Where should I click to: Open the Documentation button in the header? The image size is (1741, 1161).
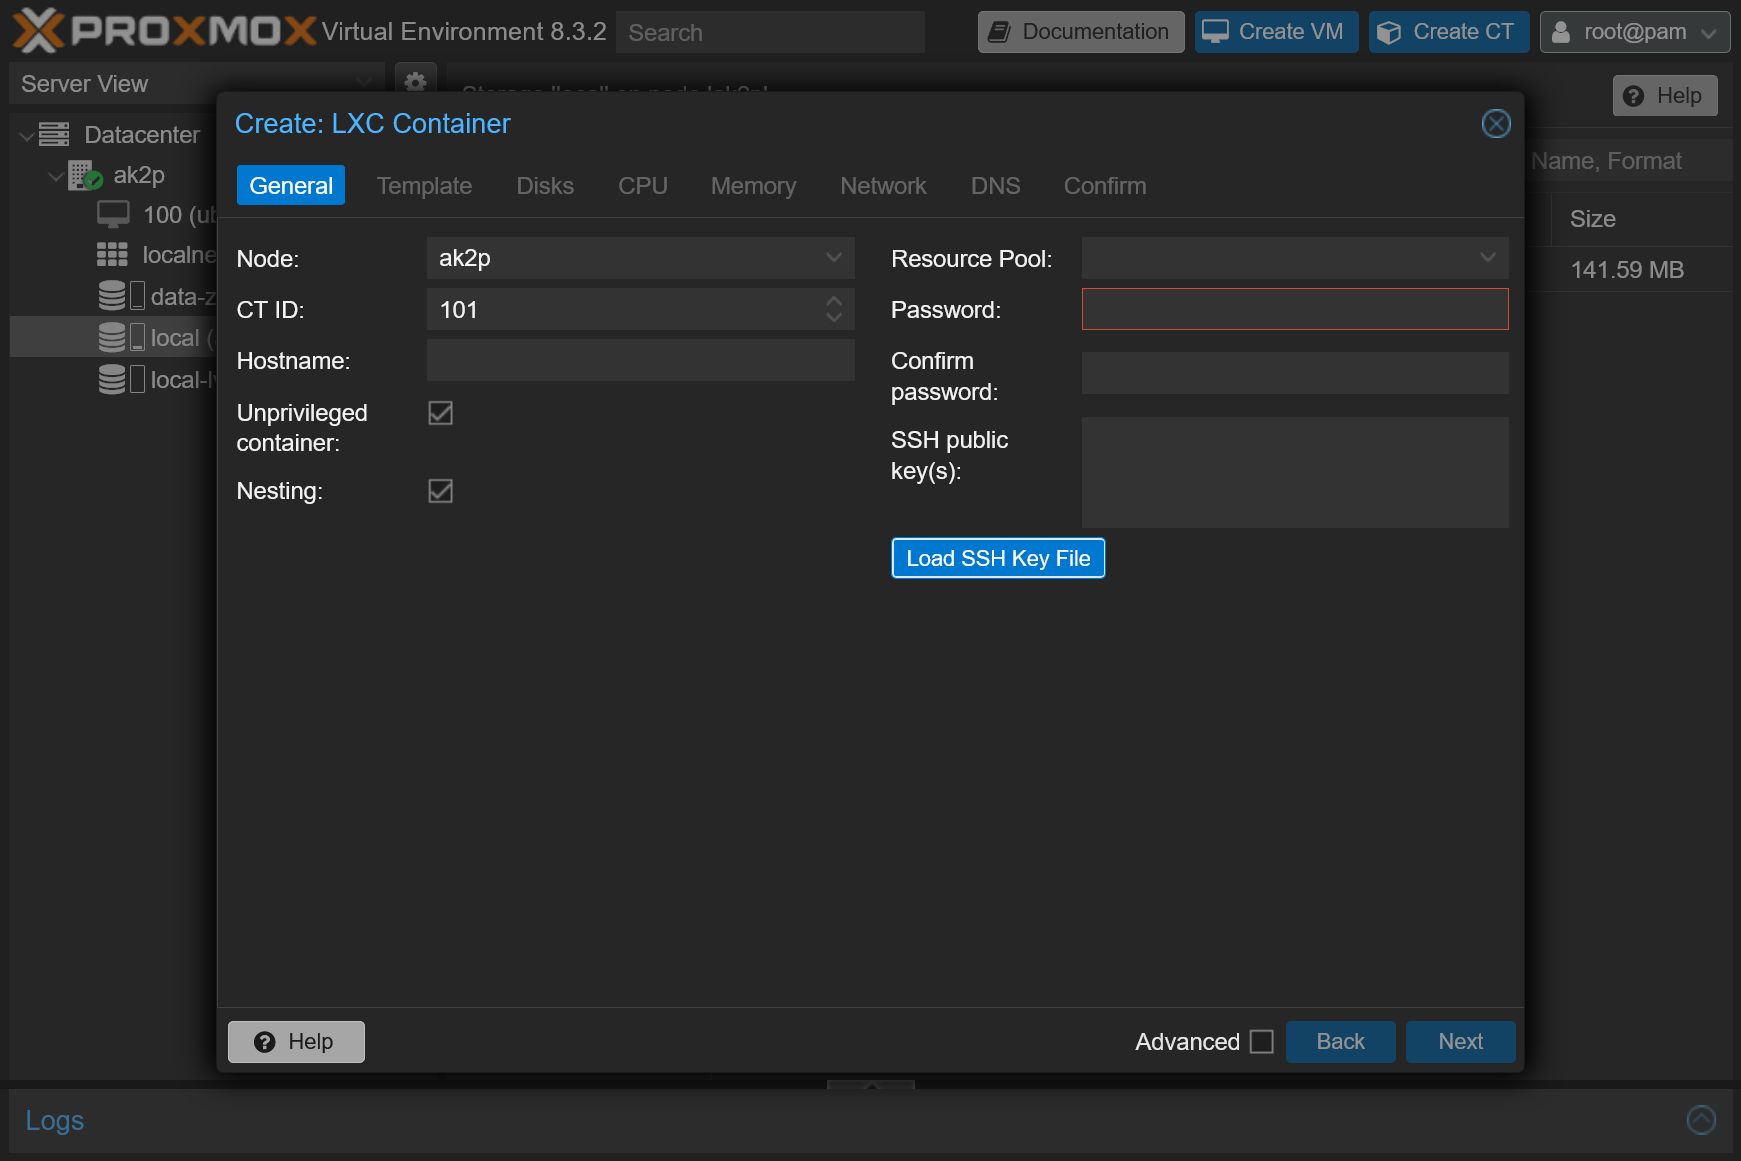1081,32
